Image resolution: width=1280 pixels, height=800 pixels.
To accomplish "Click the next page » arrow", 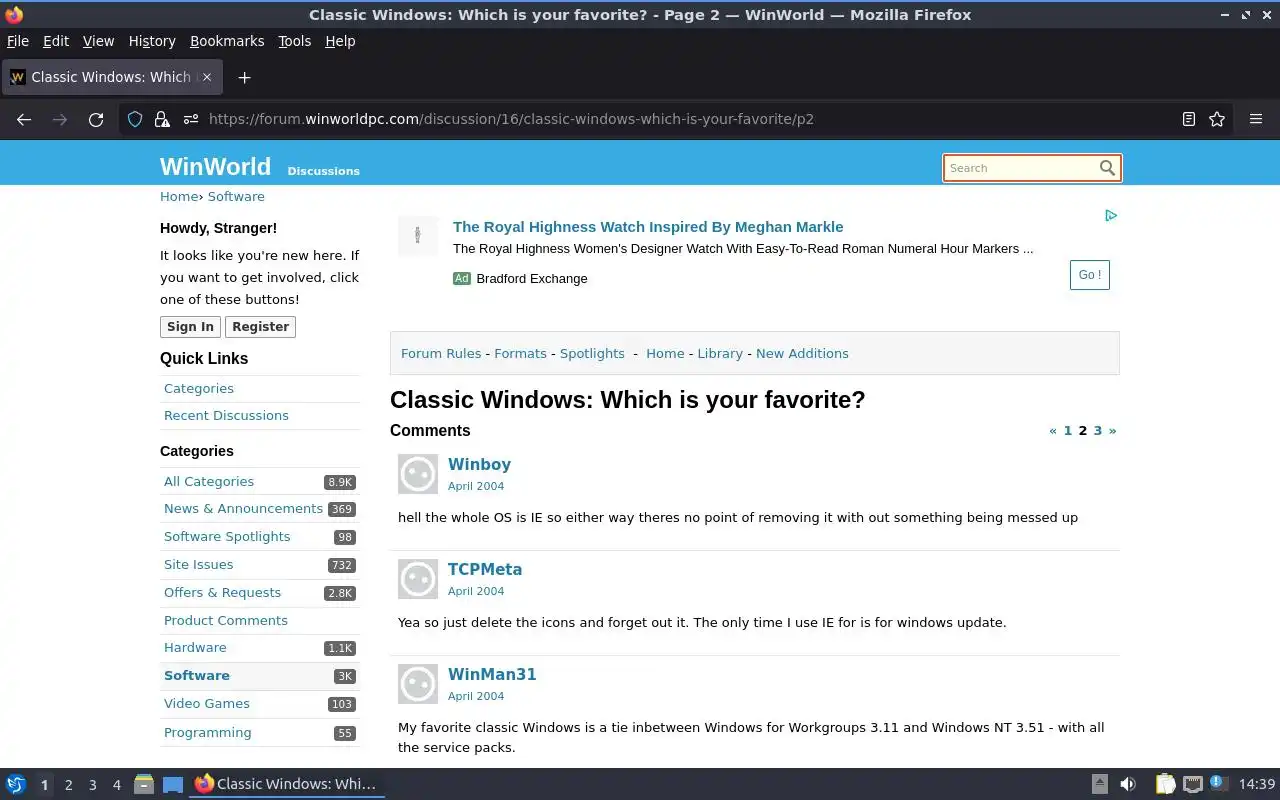I will [1112, 431].
